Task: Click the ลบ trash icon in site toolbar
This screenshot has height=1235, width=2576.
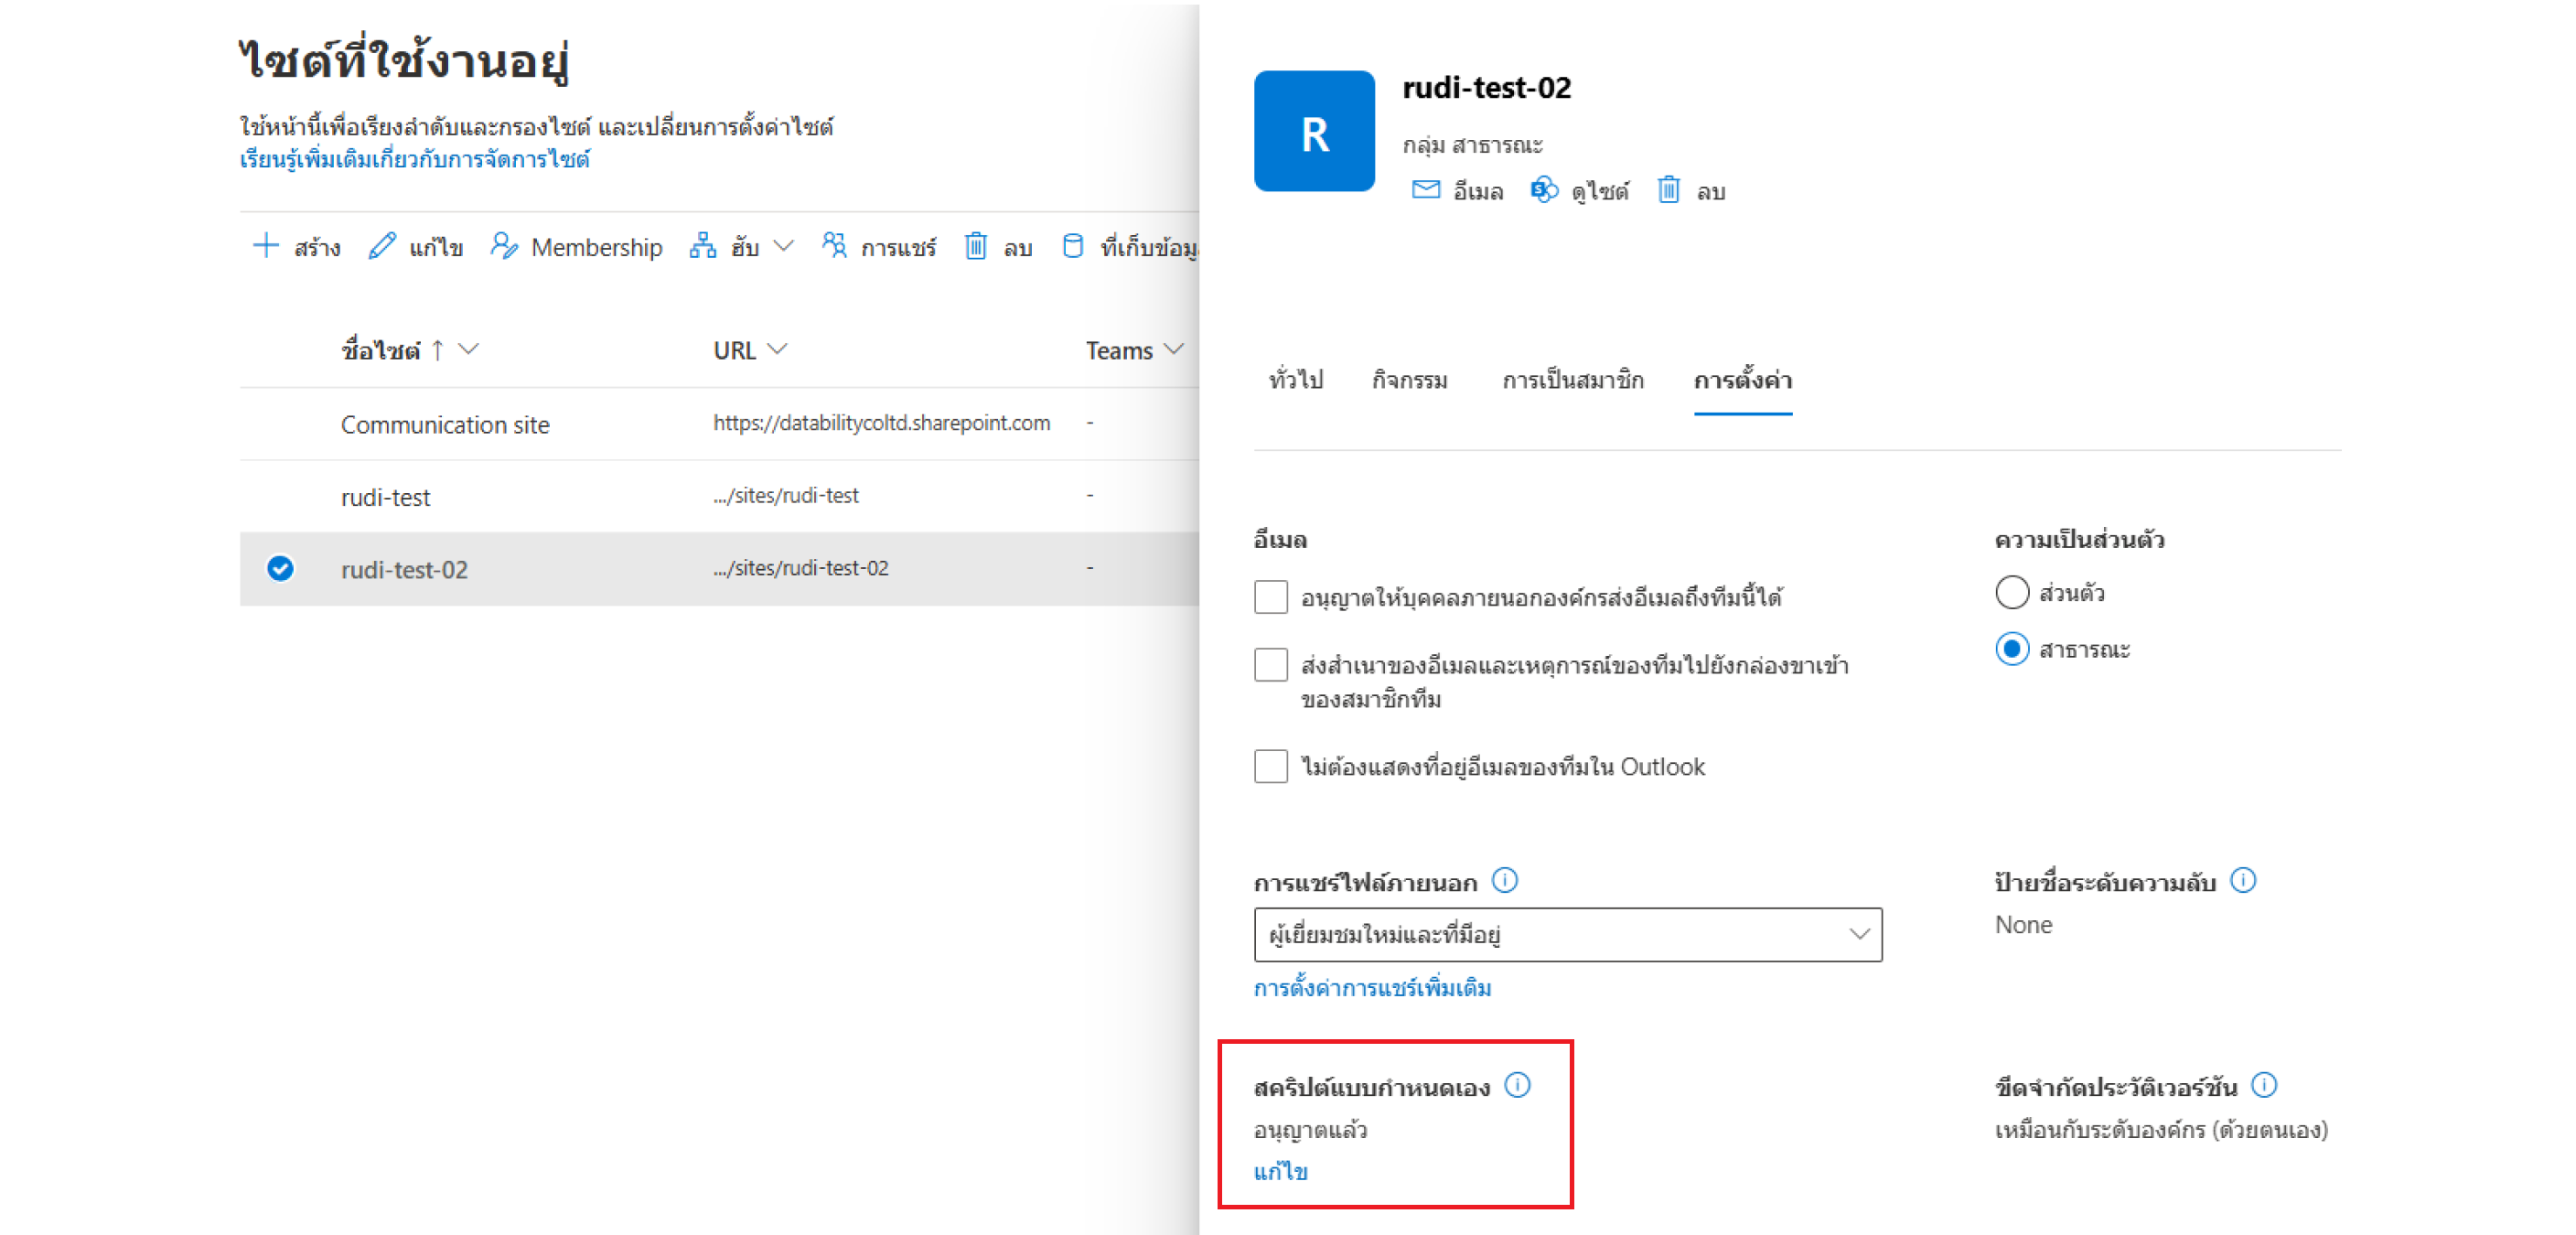Action: coord(975,246)
